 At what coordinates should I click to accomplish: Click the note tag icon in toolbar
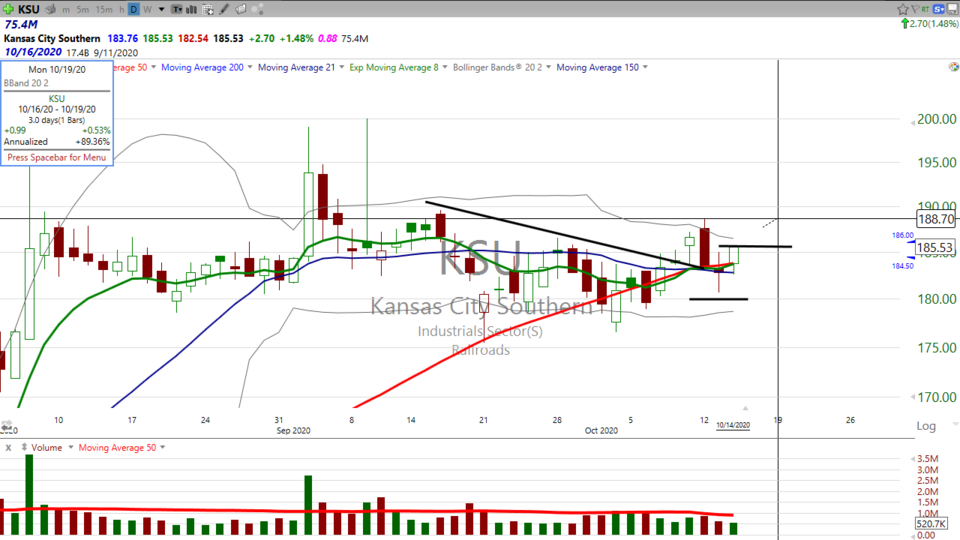point(241,9)
